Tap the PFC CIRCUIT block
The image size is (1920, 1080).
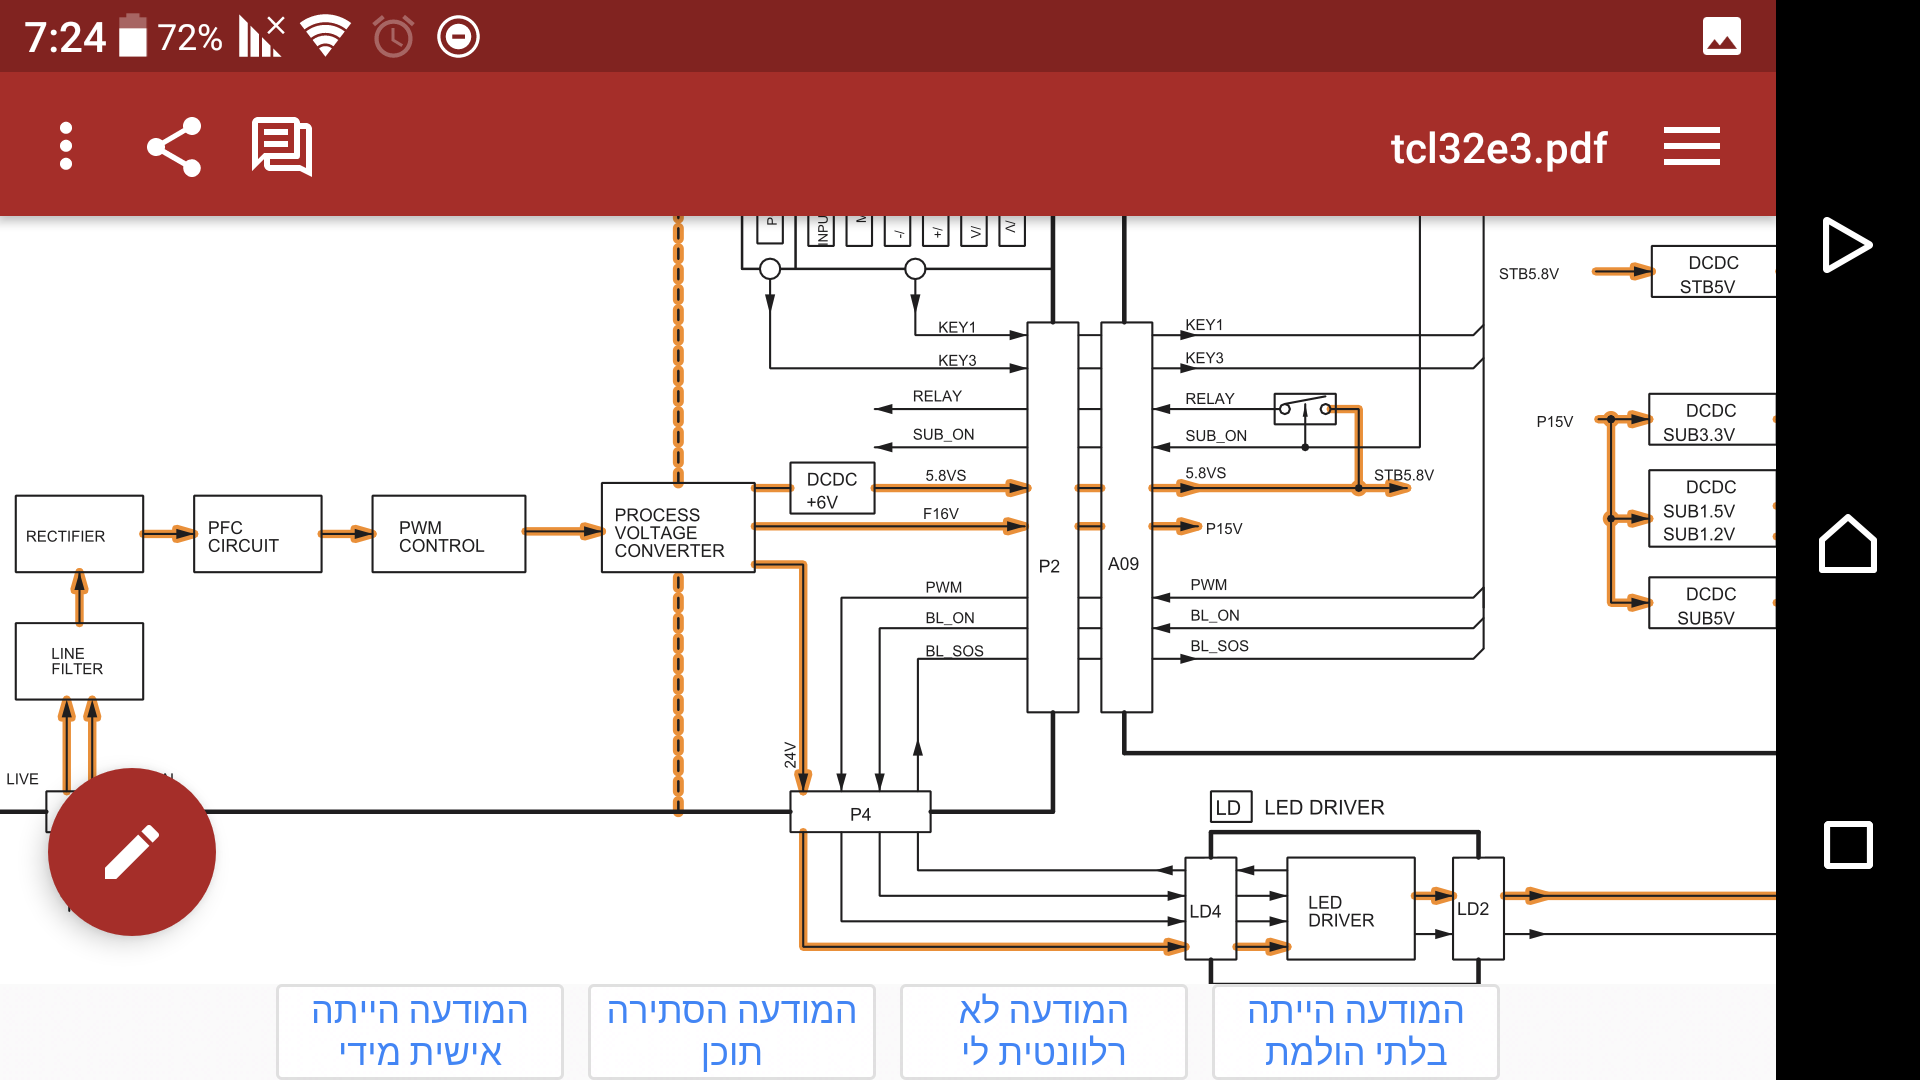(x=257, y=534)
